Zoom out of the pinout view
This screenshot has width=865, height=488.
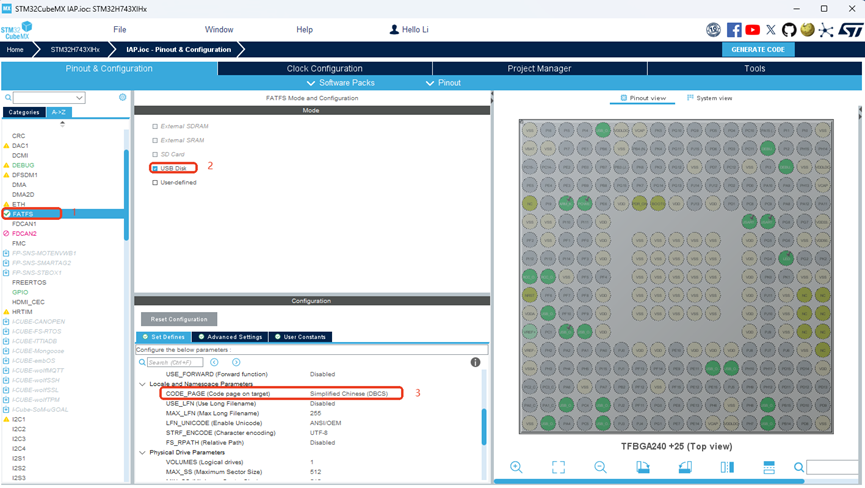point(600,467)
